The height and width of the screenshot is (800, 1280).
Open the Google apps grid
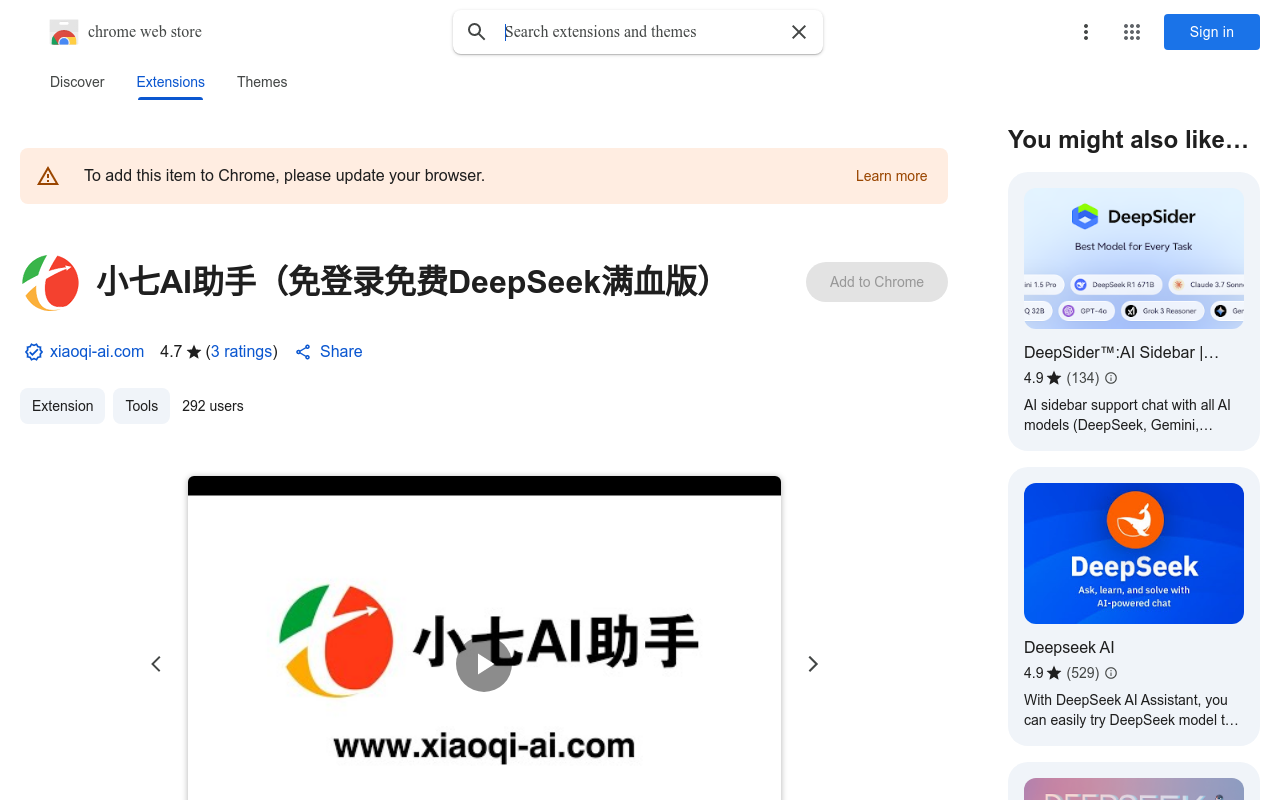[x=1132, y=32]
